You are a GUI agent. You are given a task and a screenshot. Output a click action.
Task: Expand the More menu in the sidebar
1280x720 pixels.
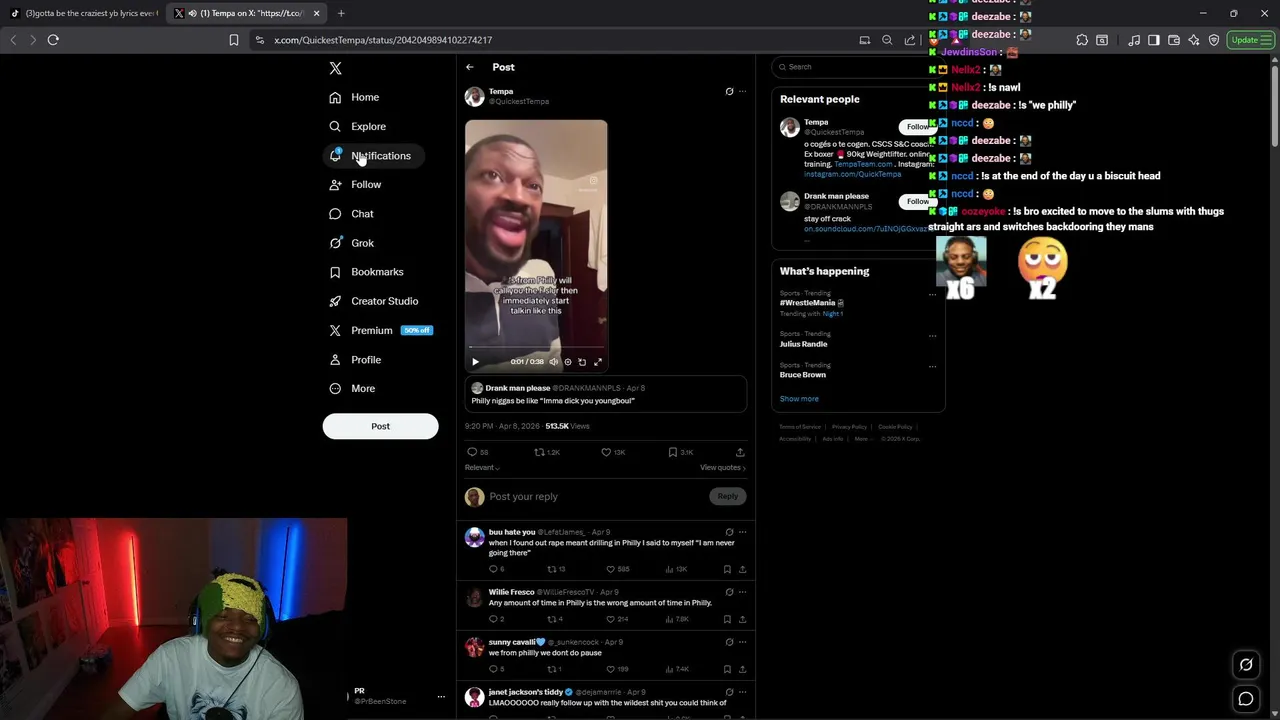(x=353, y=389)
